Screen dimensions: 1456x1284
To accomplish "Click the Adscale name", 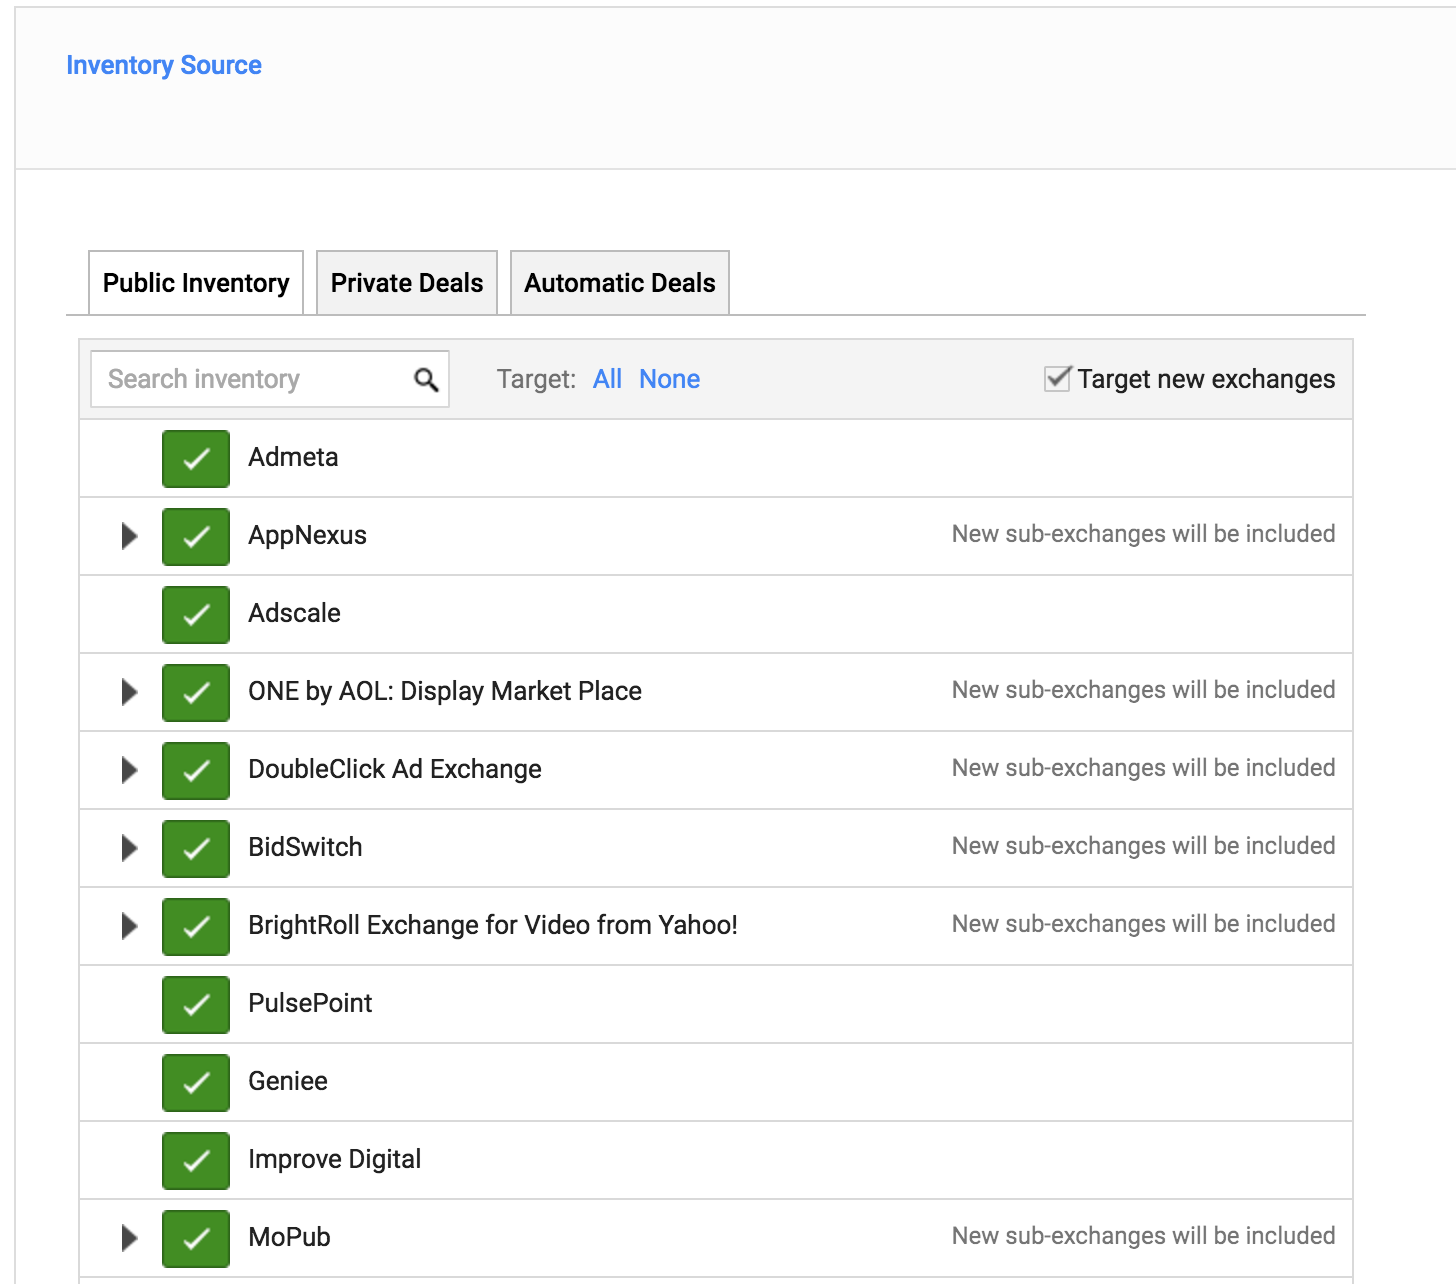I will click(294, 613).
